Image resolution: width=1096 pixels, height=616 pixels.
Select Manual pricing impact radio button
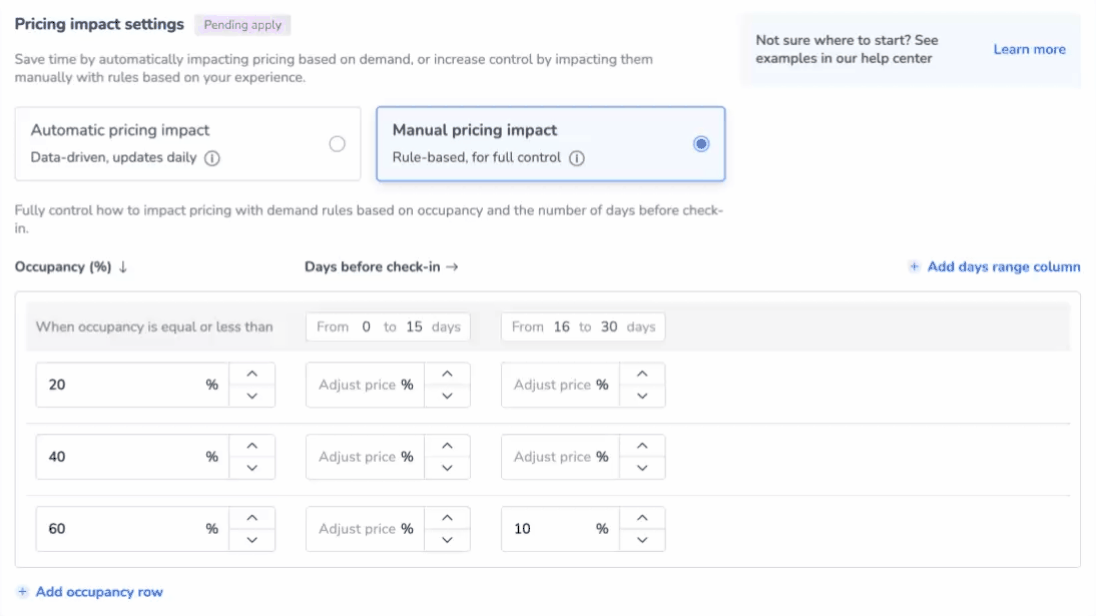pyautogui.click(x=701, y=144)
